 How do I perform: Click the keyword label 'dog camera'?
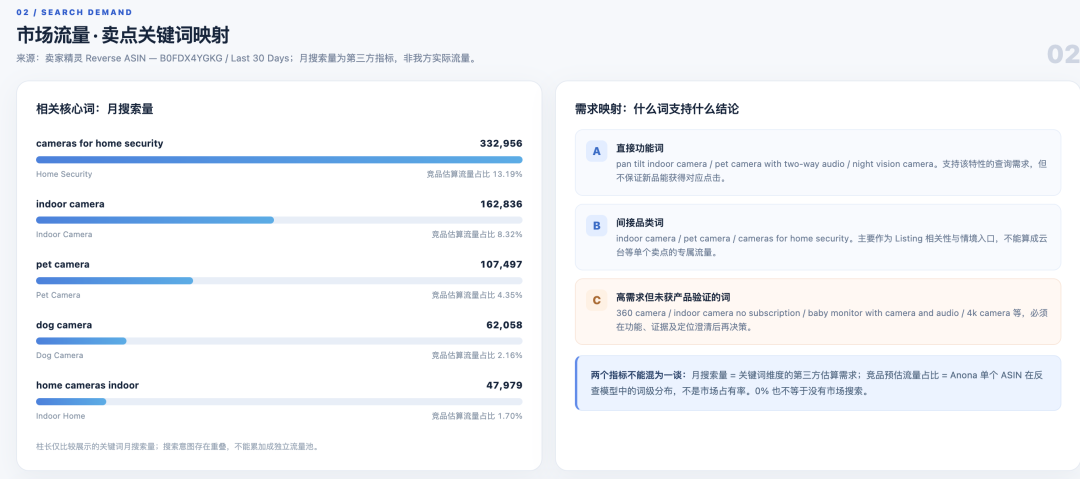click(64, 325)
